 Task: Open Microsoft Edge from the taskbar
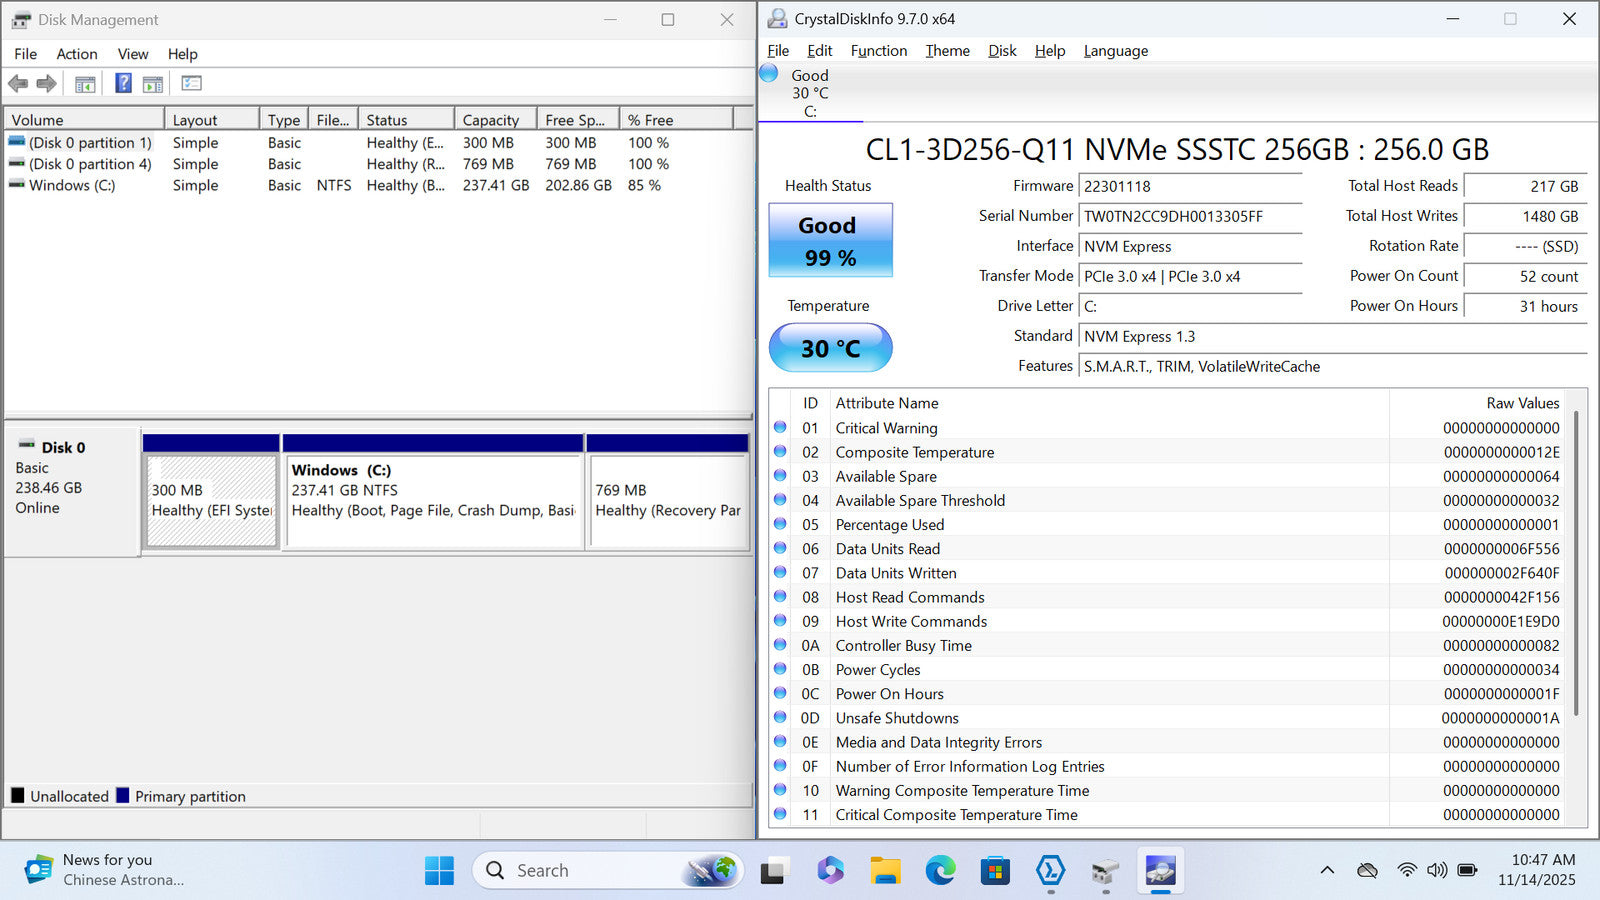coord(940,871)
